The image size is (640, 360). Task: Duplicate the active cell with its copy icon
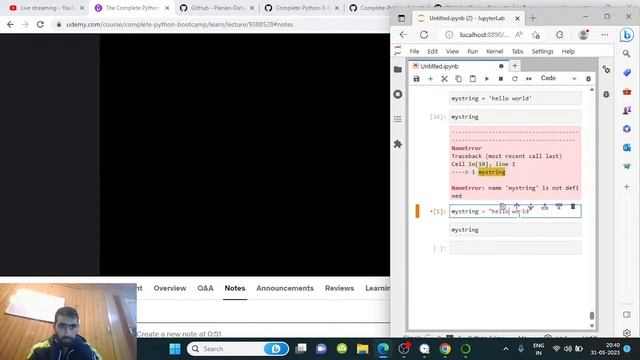[503, 207]
